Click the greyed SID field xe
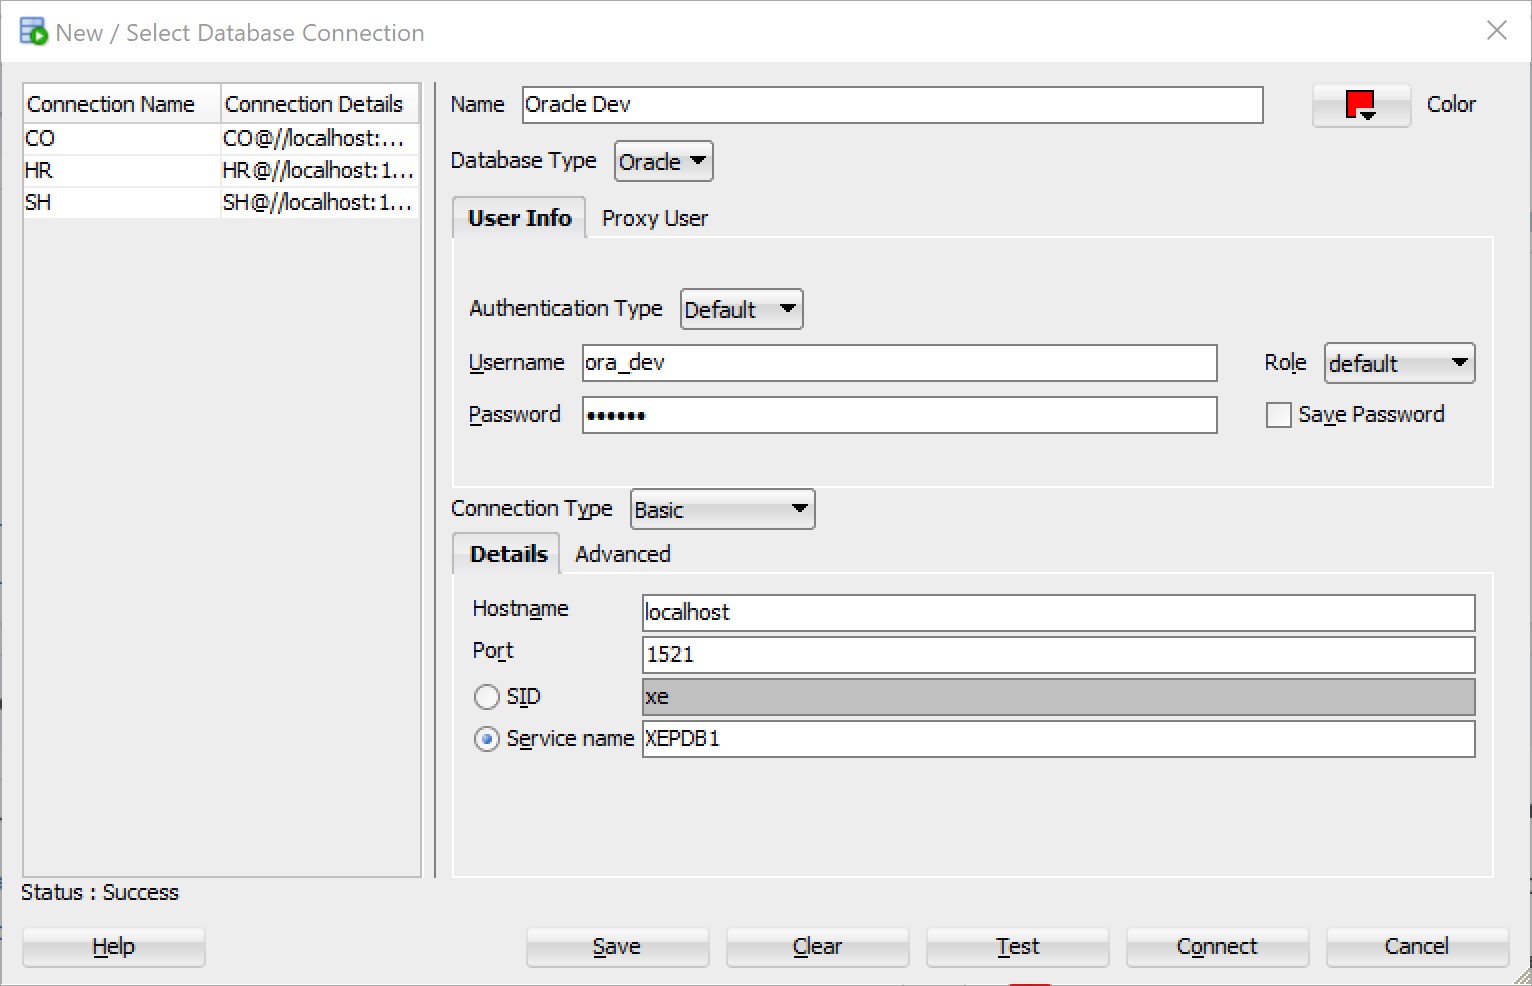Image resolution: width=1532 pixels, height=986 pixels. click(x=1058, y=697)
